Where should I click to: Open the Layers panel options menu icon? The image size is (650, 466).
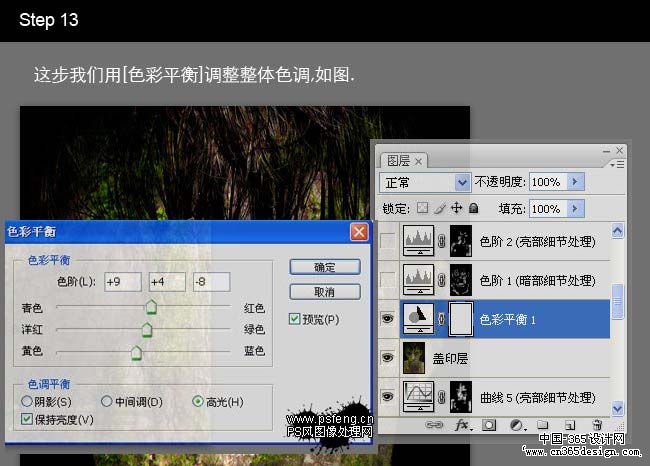(x=618, y=165)
